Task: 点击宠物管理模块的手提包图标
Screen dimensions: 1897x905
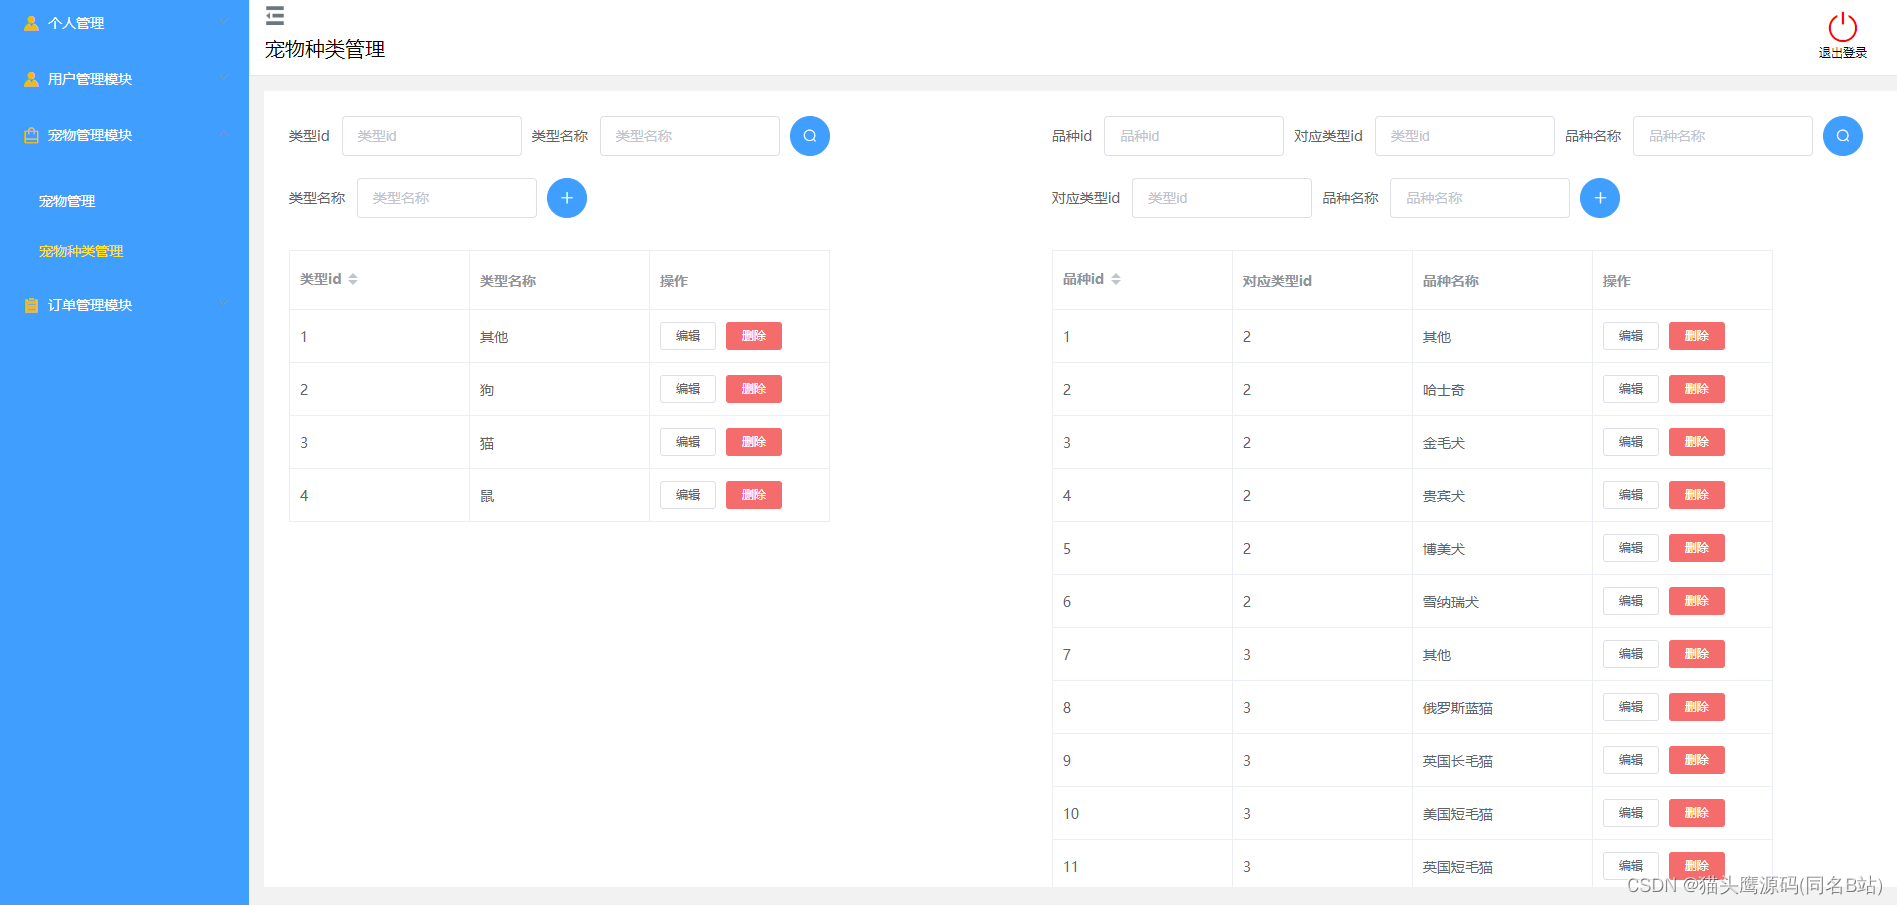Action: [29, 134]
